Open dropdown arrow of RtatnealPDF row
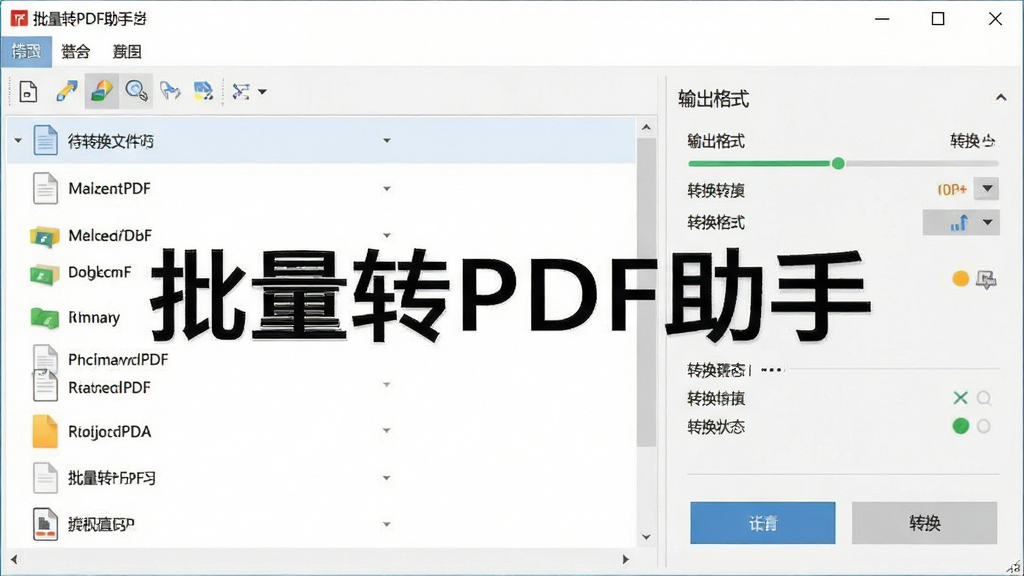 (x=387, y=385)
